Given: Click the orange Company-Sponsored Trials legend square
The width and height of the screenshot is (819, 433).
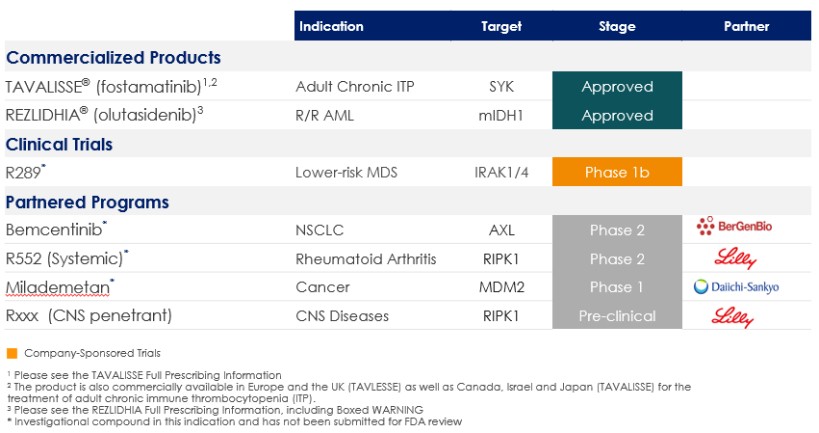Looking at the screenshot, I should (11, 353).
